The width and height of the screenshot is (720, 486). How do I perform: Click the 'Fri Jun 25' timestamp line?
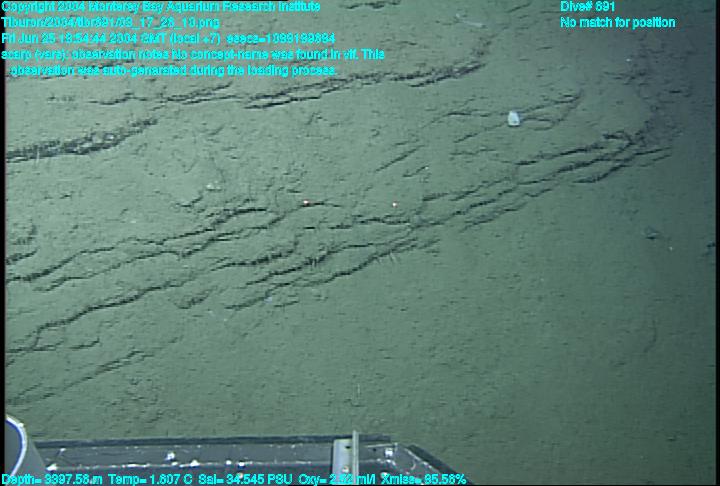coord(168,39)
